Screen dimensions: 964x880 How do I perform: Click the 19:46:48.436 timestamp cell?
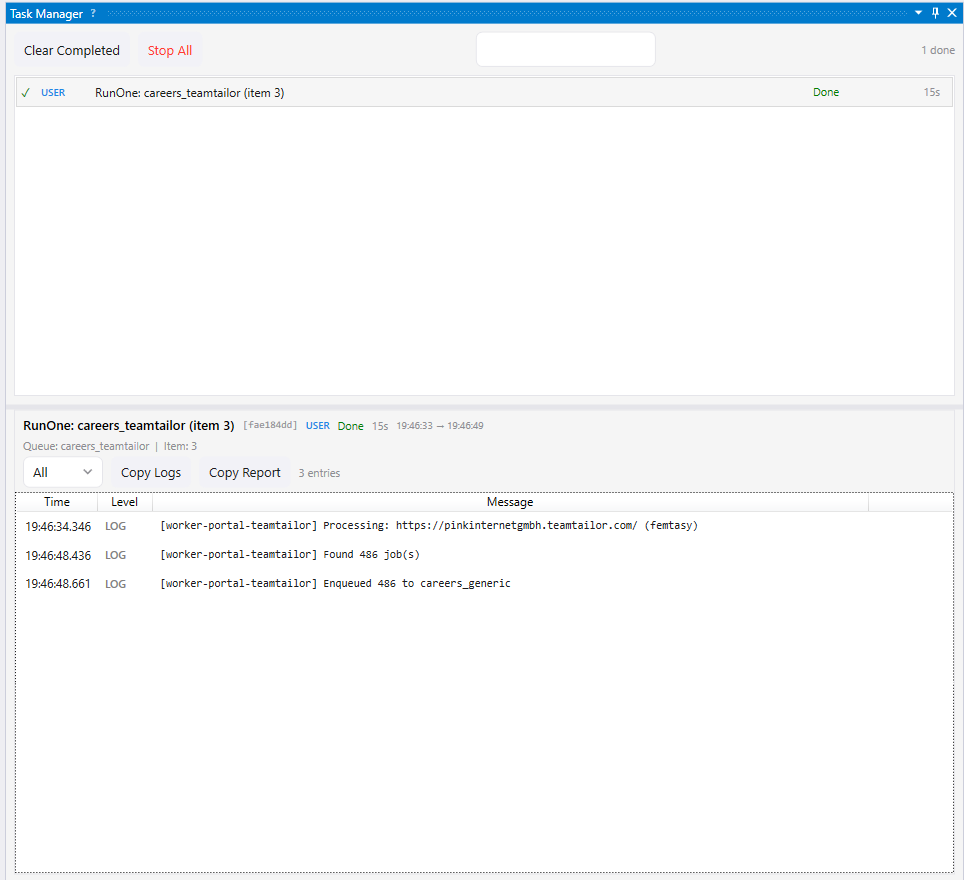click(58, 555)
